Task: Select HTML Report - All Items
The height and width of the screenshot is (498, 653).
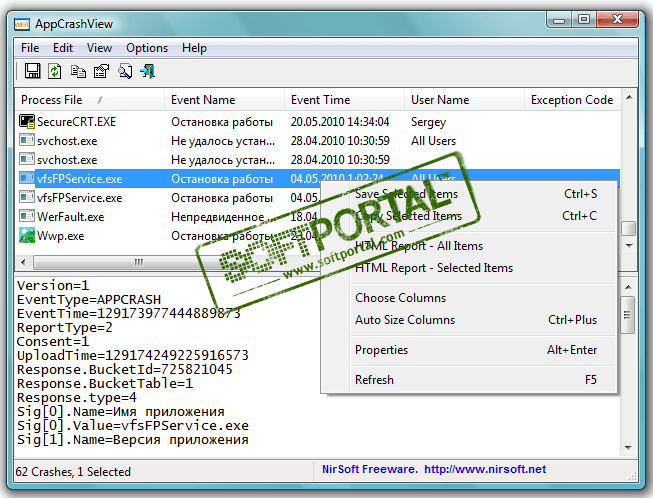Action: [470, 246]
